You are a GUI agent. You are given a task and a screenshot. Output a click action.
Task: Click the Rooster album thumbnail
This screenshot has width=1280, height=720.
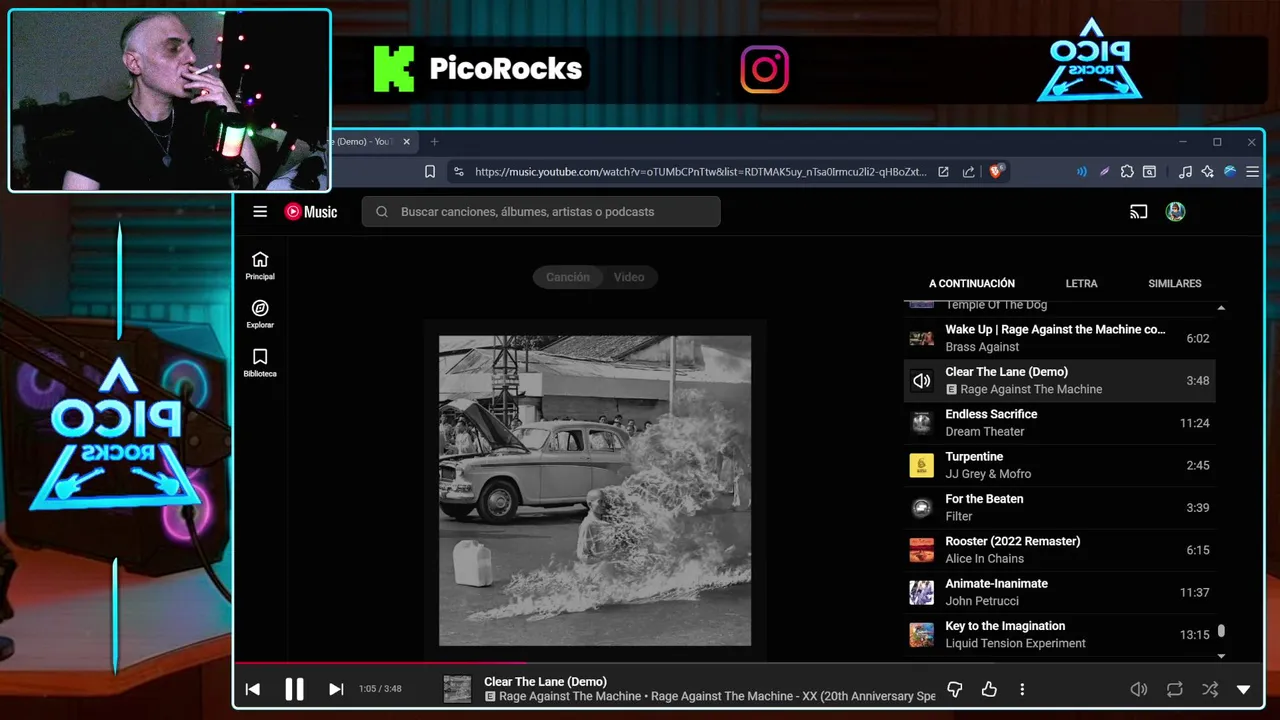tap(921, 550)
